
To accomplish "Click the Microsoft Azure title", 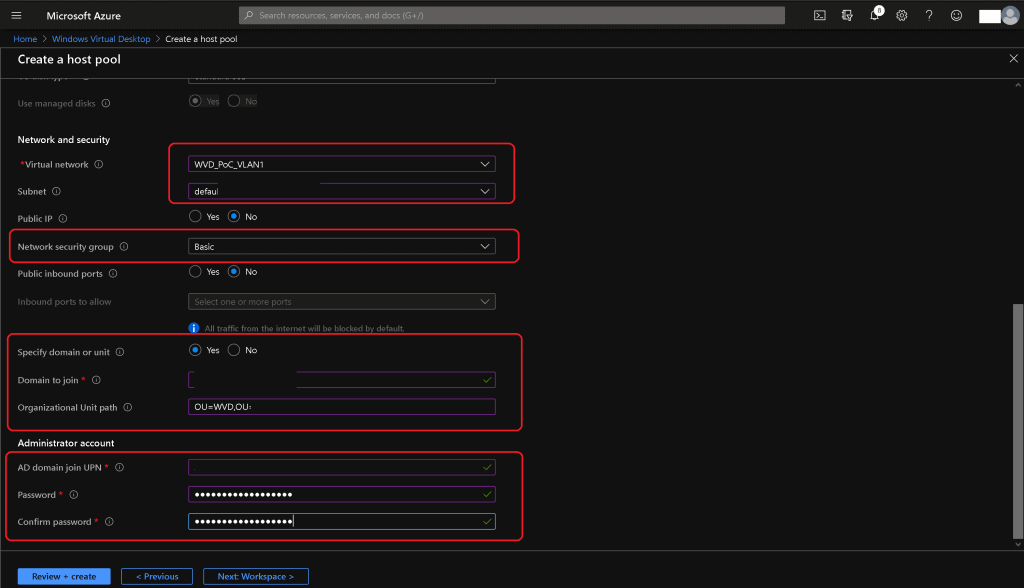I will click(x=84, y=16).
